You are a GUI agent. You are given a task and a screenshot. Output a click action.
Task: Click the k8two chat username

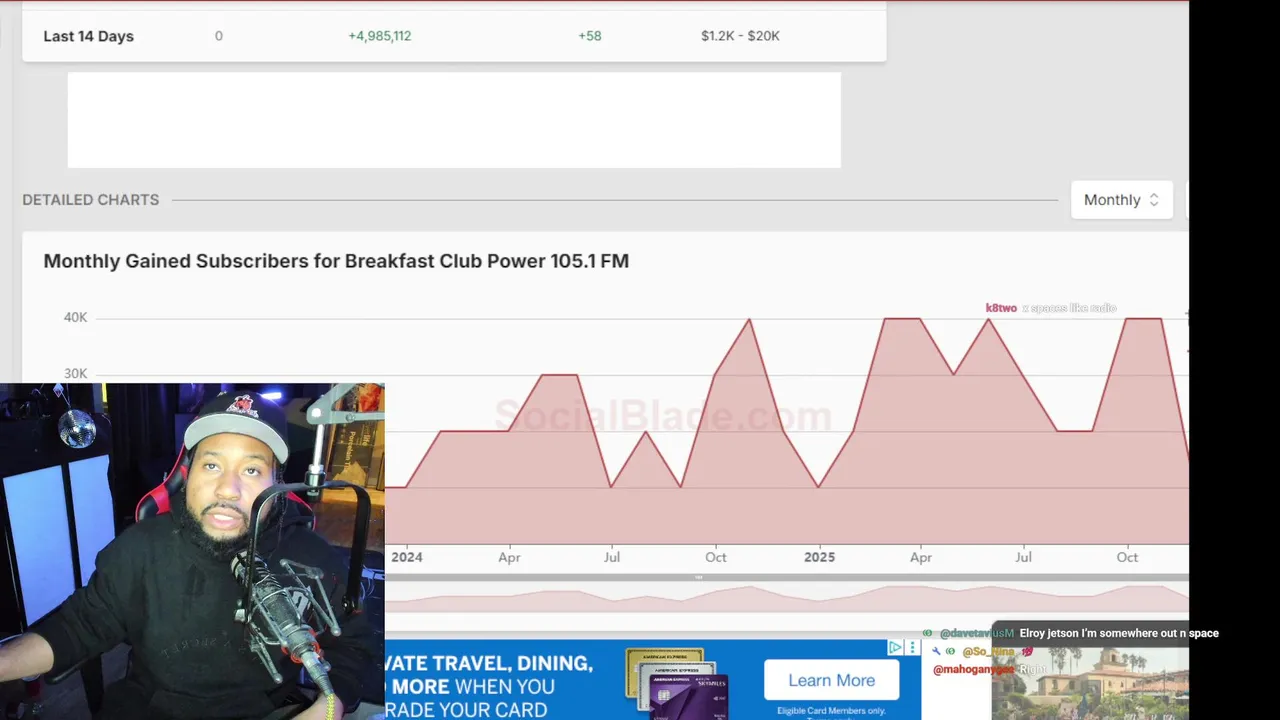[1001, 308]
